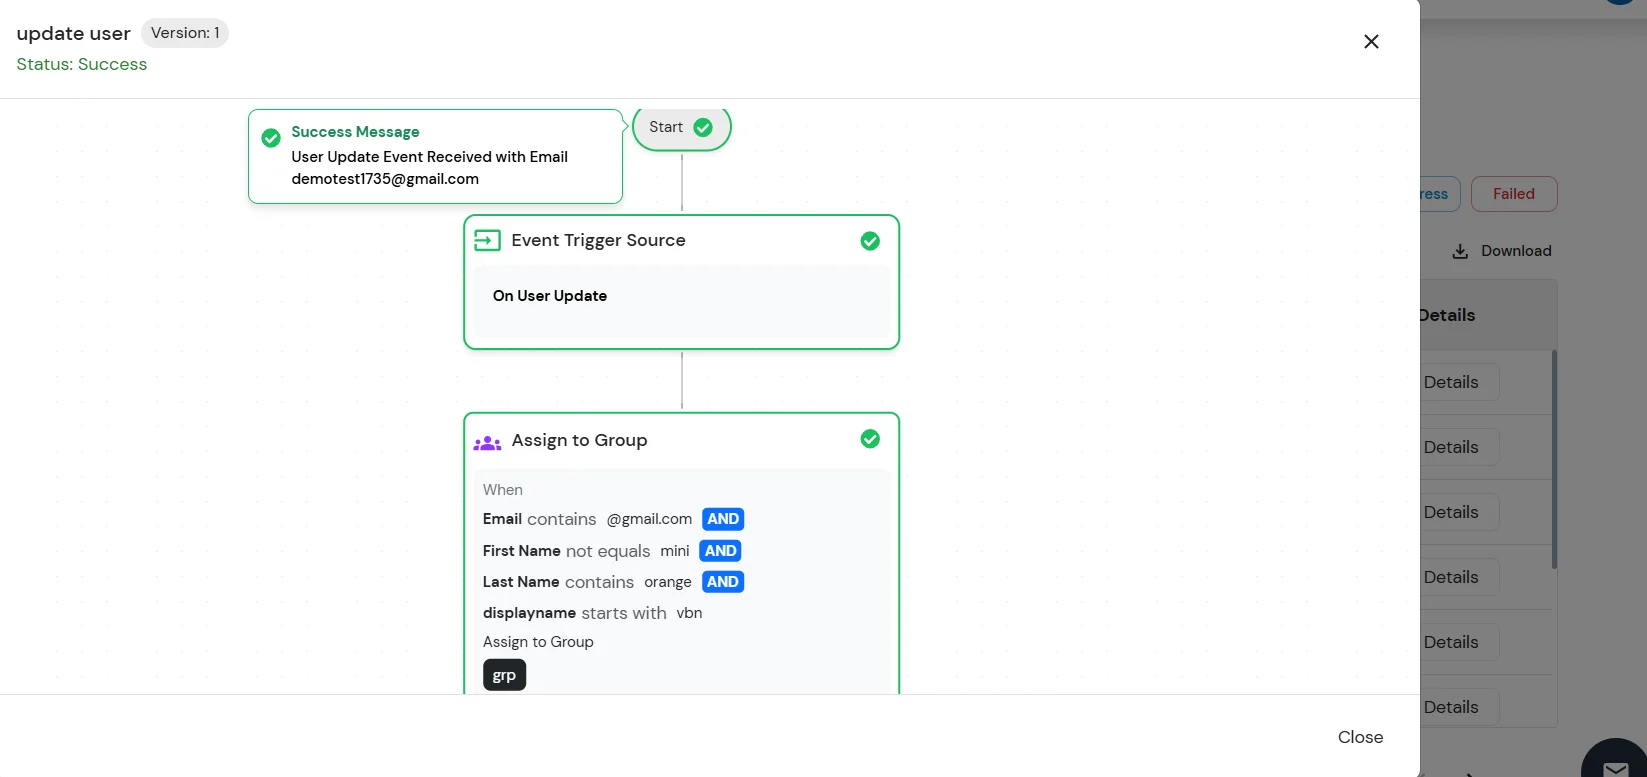The width and height of the screenshot is (1647, 777).
Task: Toggle the AND operator on the Email condition
Action: 723,519
